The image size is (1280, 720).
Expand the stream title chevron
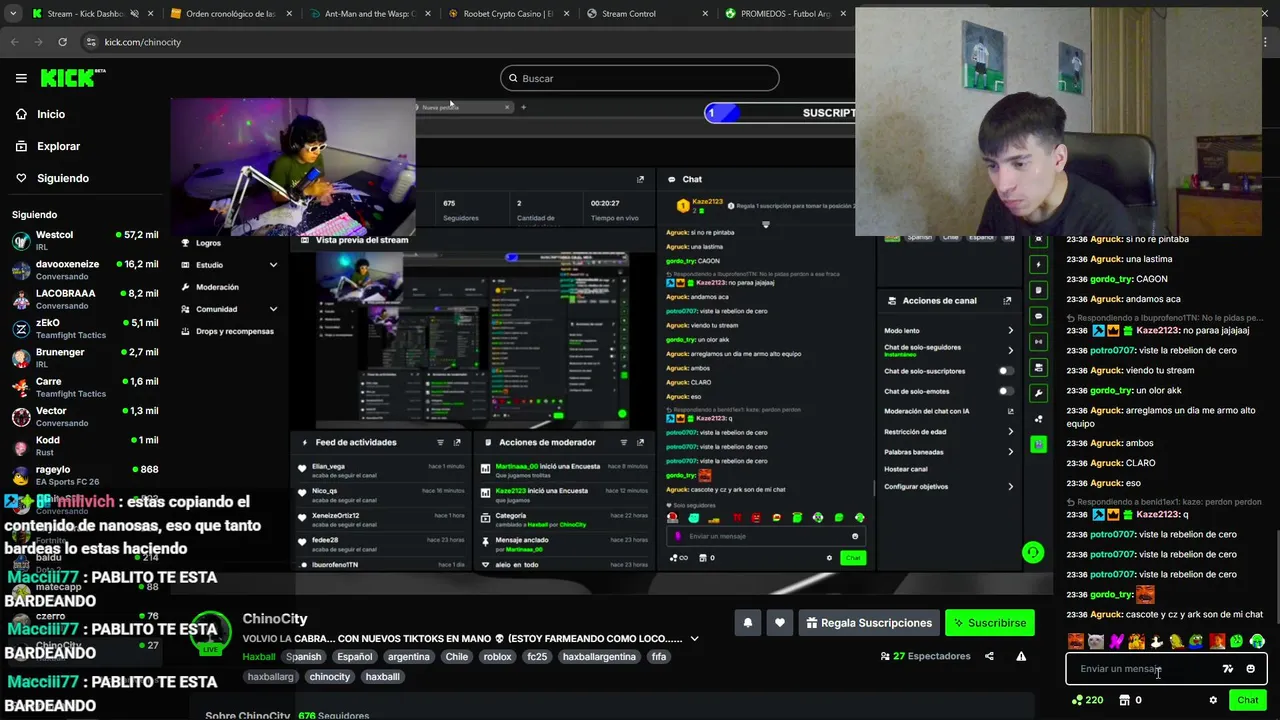(694, 638)
